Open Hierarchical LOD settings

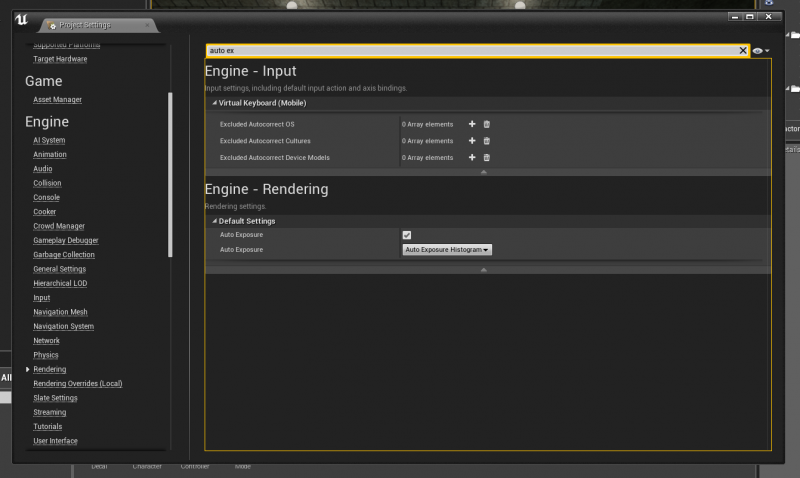tap(60, 283)
